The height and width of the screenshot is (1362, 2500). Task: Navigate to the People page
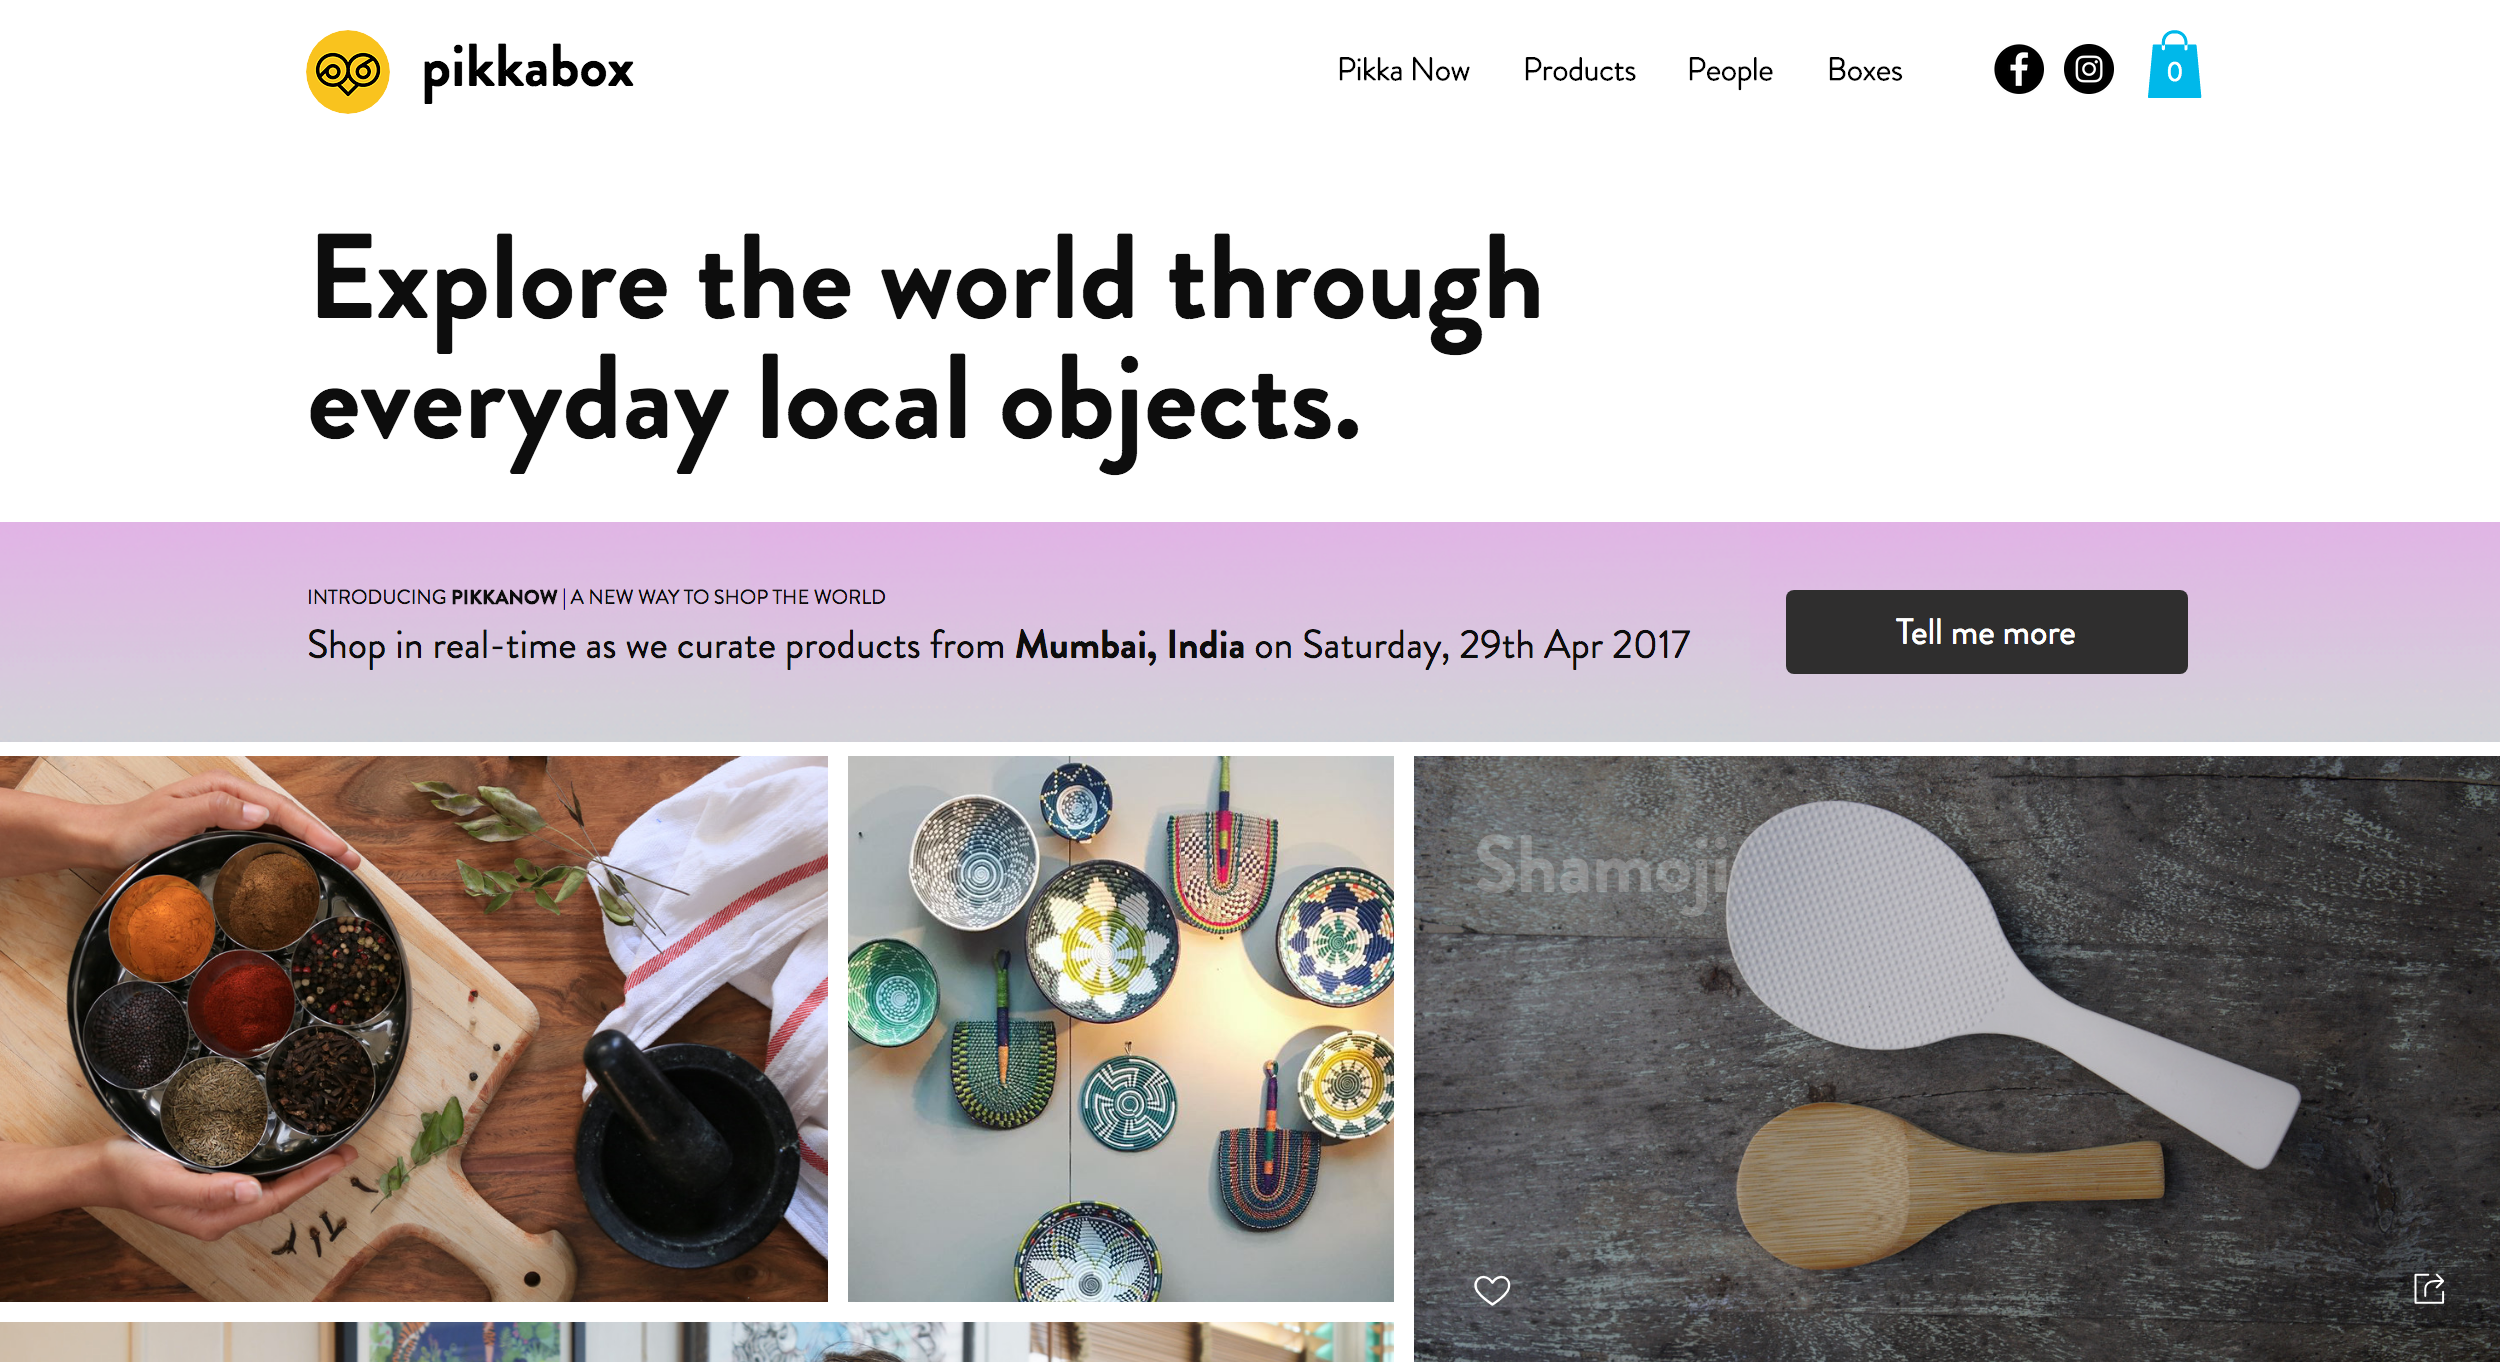[x=1729, y=71]
